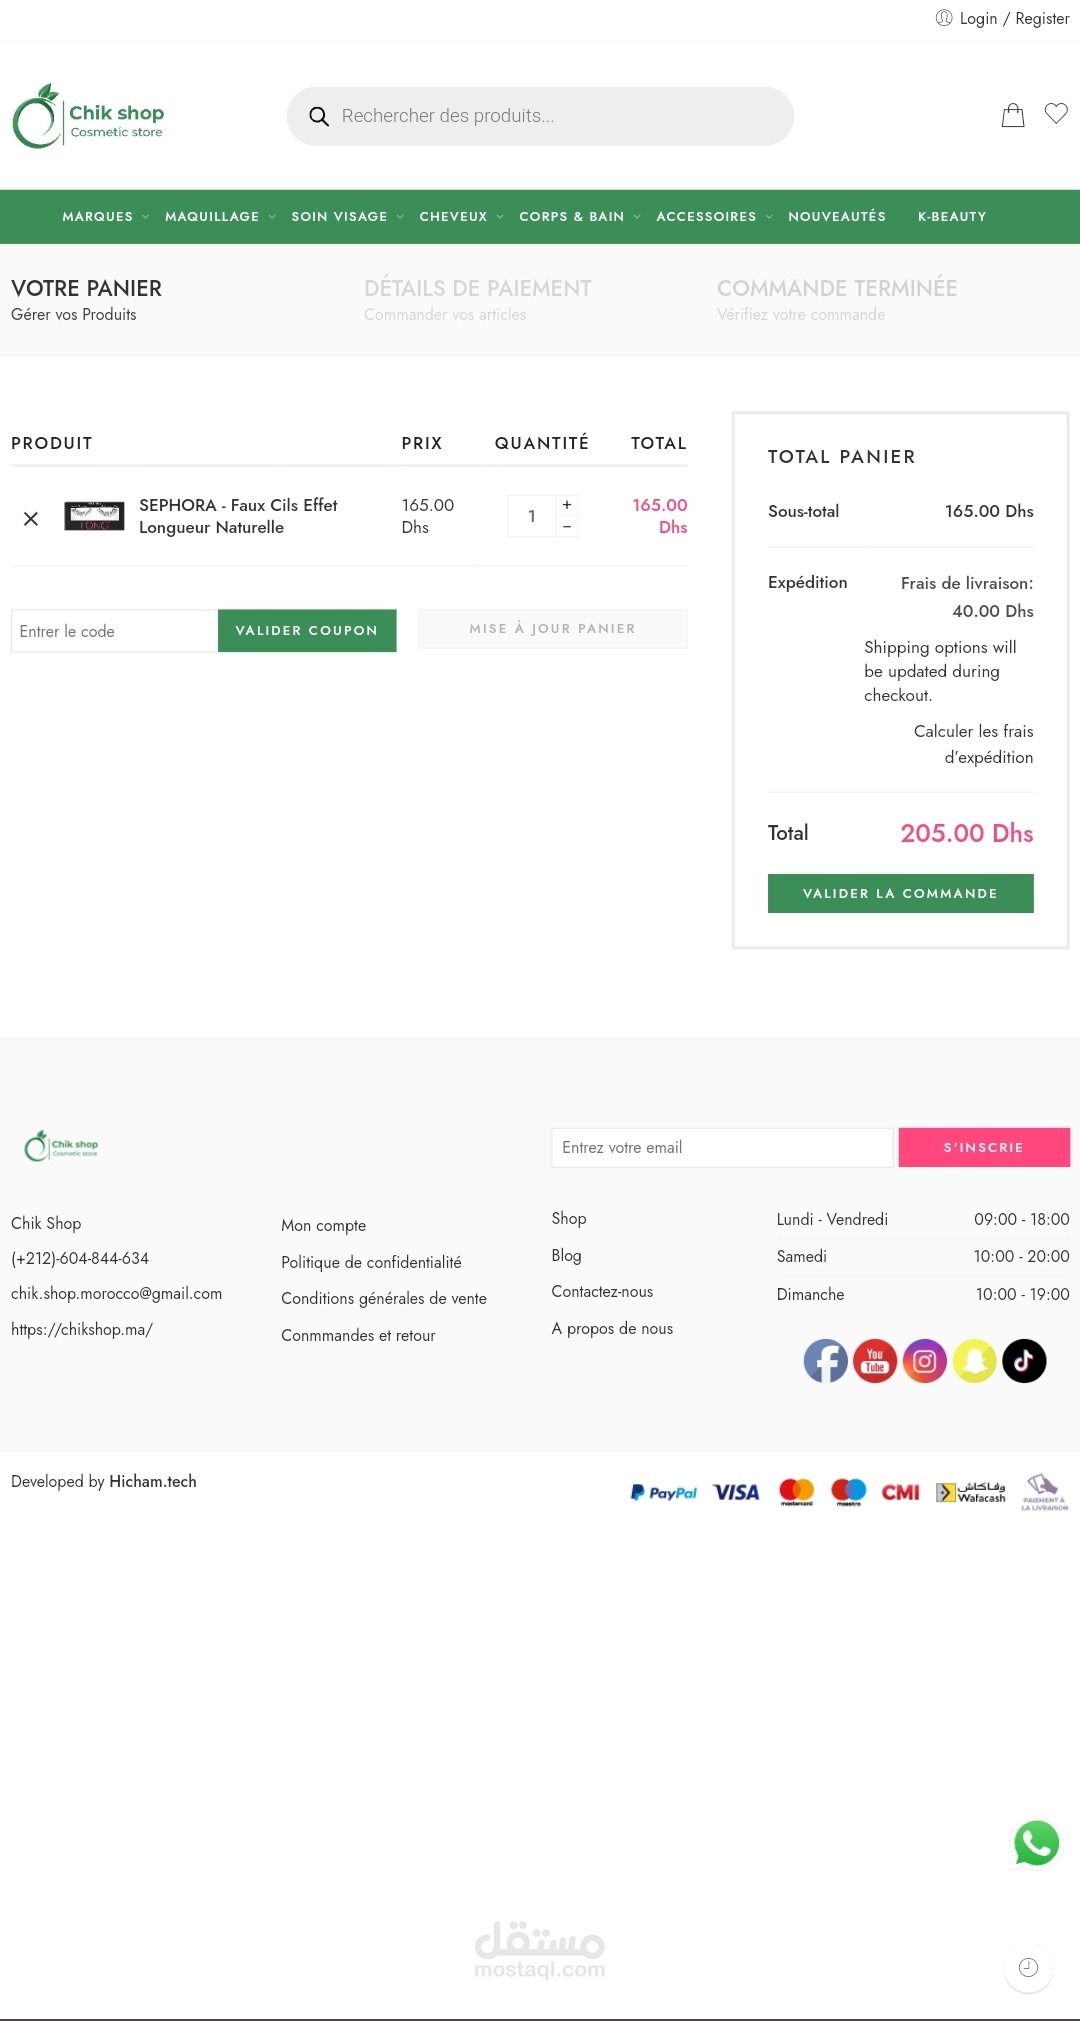The width and height of the screenshot is (1080, 2021).
Task: Open the Nouveautés menu item
Action: 837,217
